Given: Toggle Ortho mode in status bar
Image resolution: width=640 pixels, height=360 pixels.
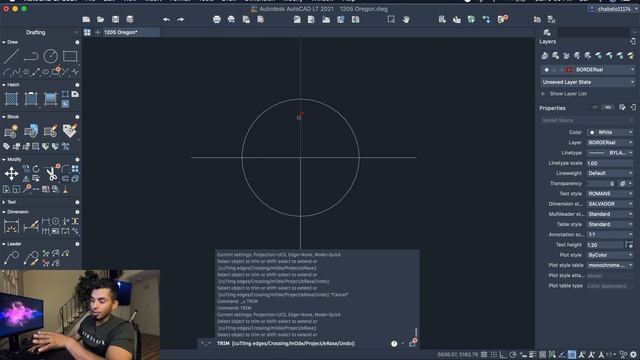Looking at the screenshot, I should click(503, 354).
